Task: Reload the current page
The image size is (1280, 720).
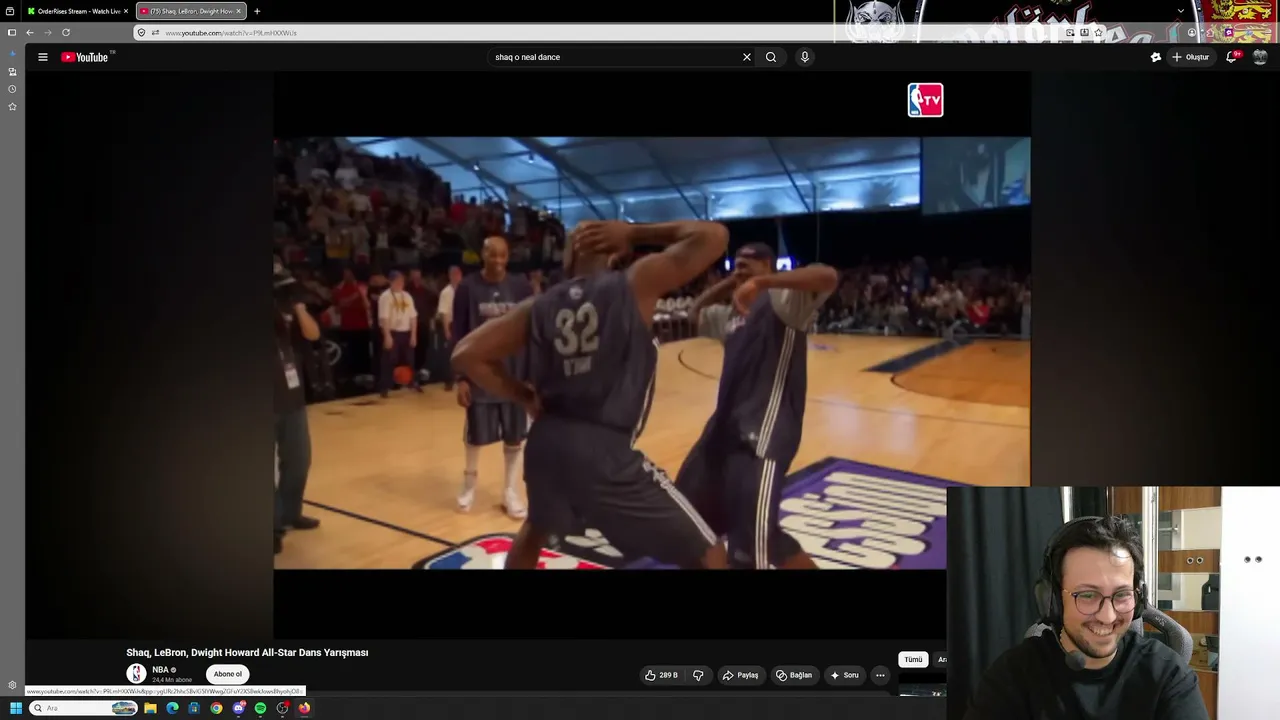Action: (66, 32)
